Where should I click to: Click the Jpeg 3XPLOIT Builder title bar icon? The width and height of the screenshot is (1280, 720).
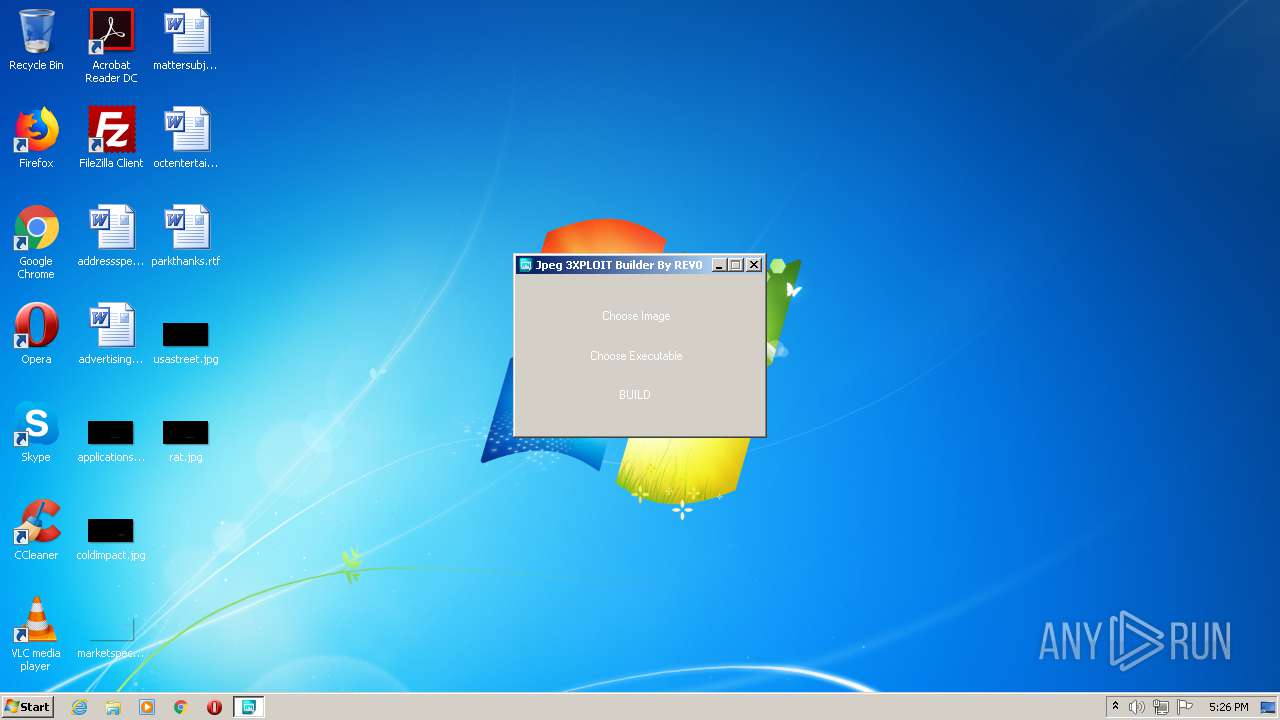click(x=525, y=265)
